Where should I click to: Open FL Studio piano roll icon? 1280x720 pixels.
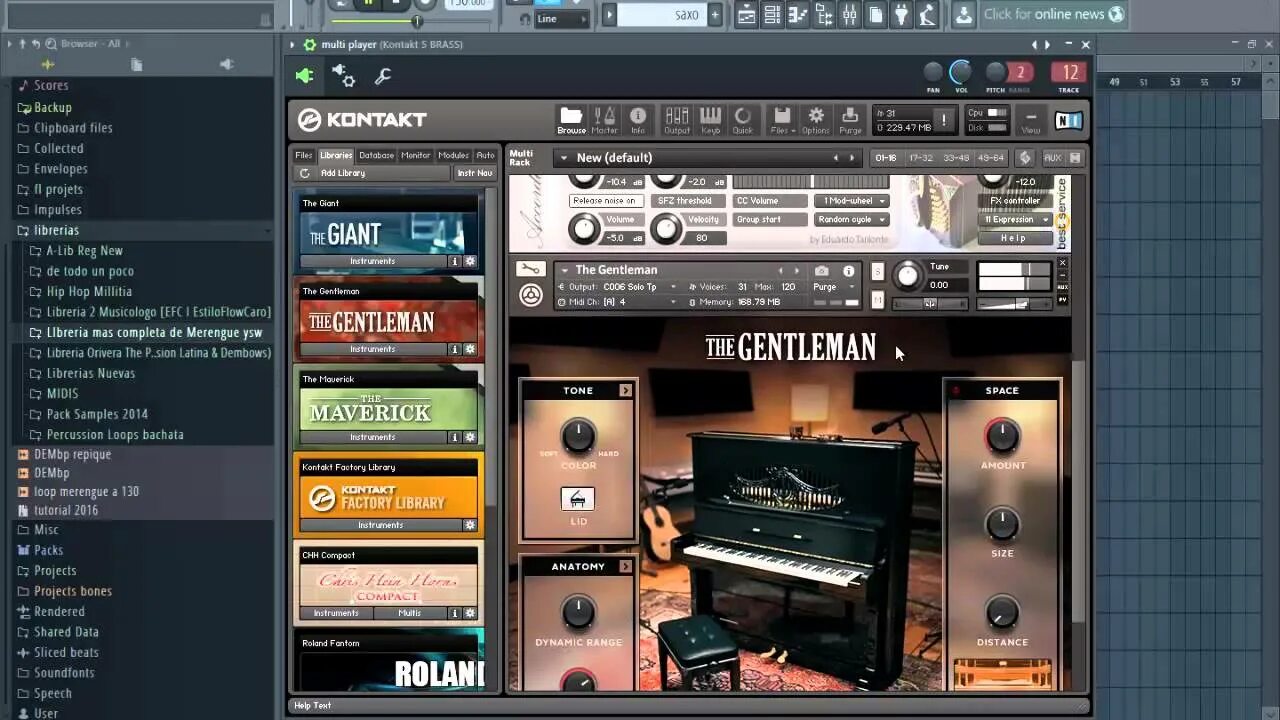(798, 14)
